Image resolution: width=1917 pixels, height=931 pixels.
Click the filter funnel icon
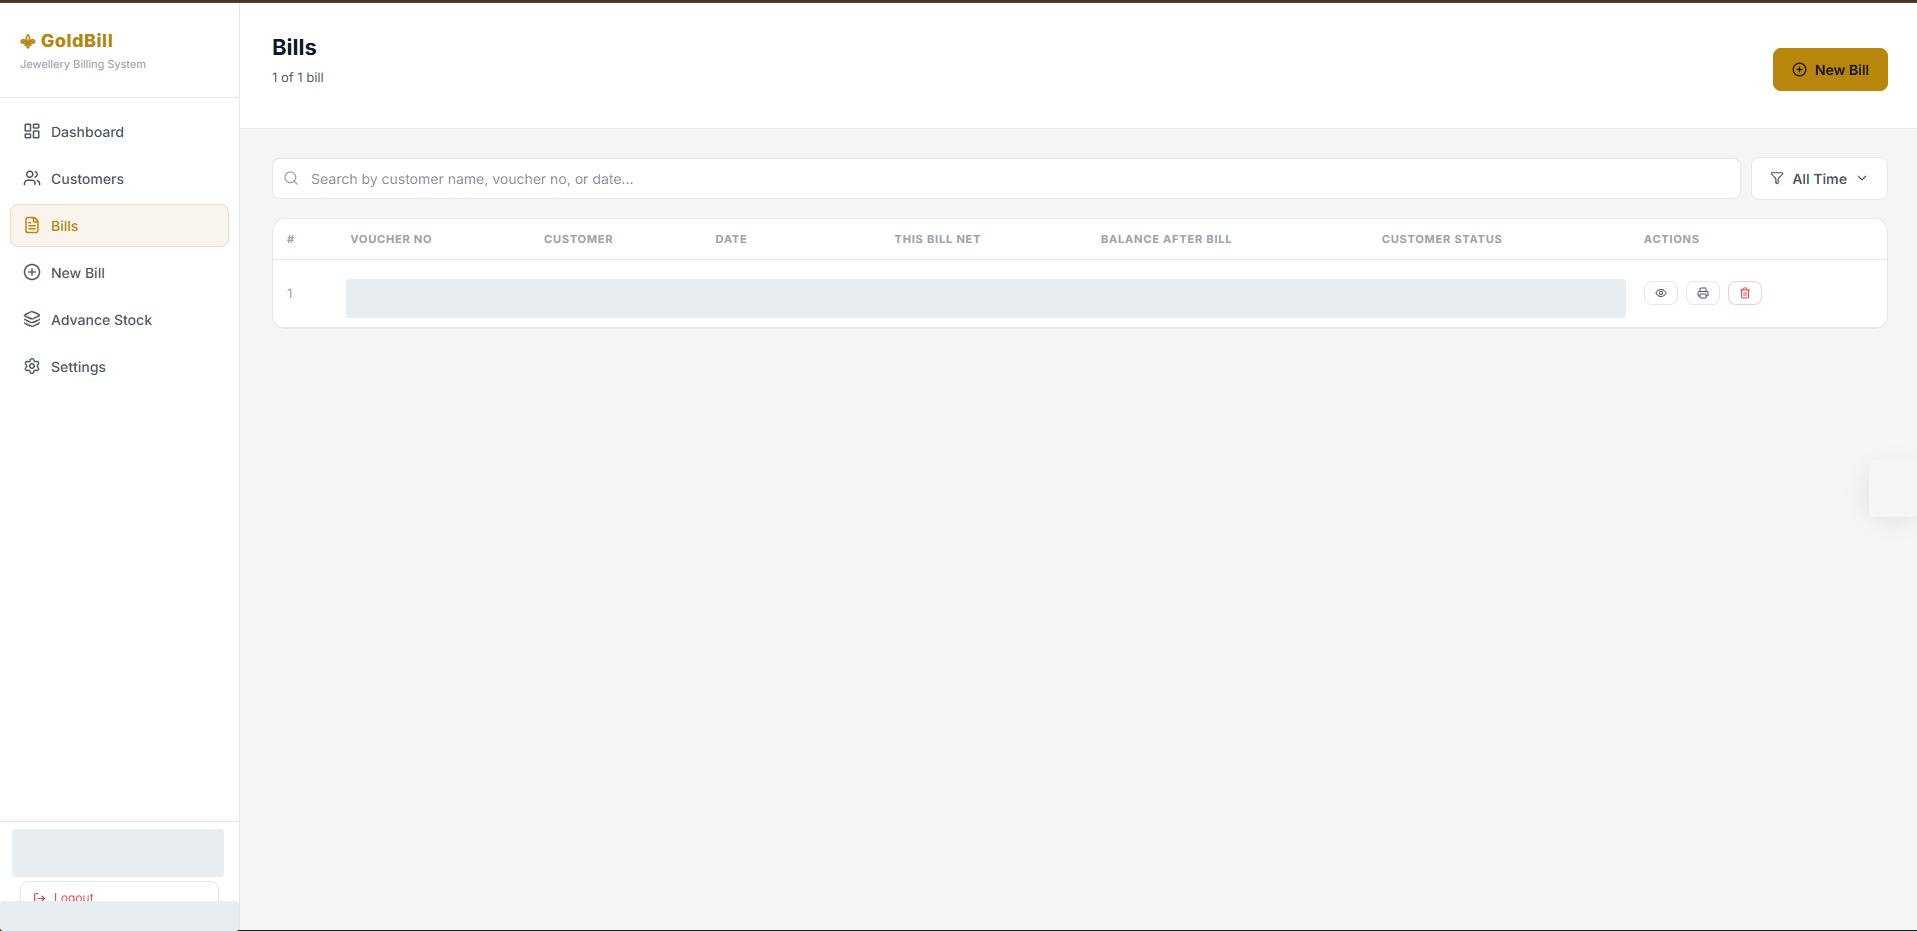pos(1777,179)
